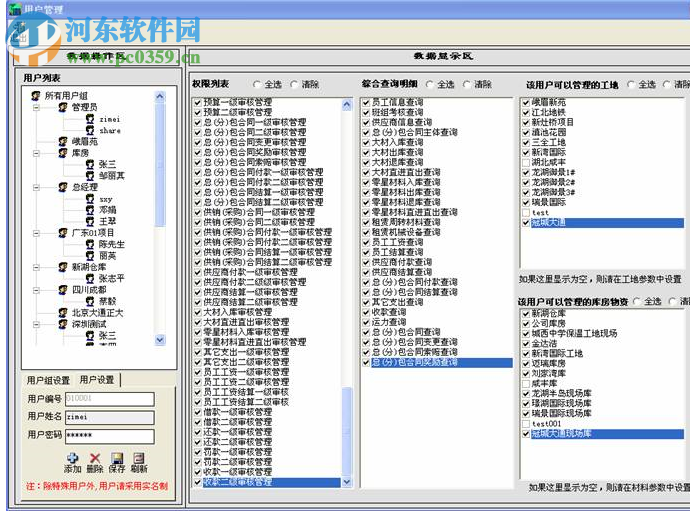Click the 用户编号 input field
Viewport: 690px width, 511px height.
coord(110,399)
